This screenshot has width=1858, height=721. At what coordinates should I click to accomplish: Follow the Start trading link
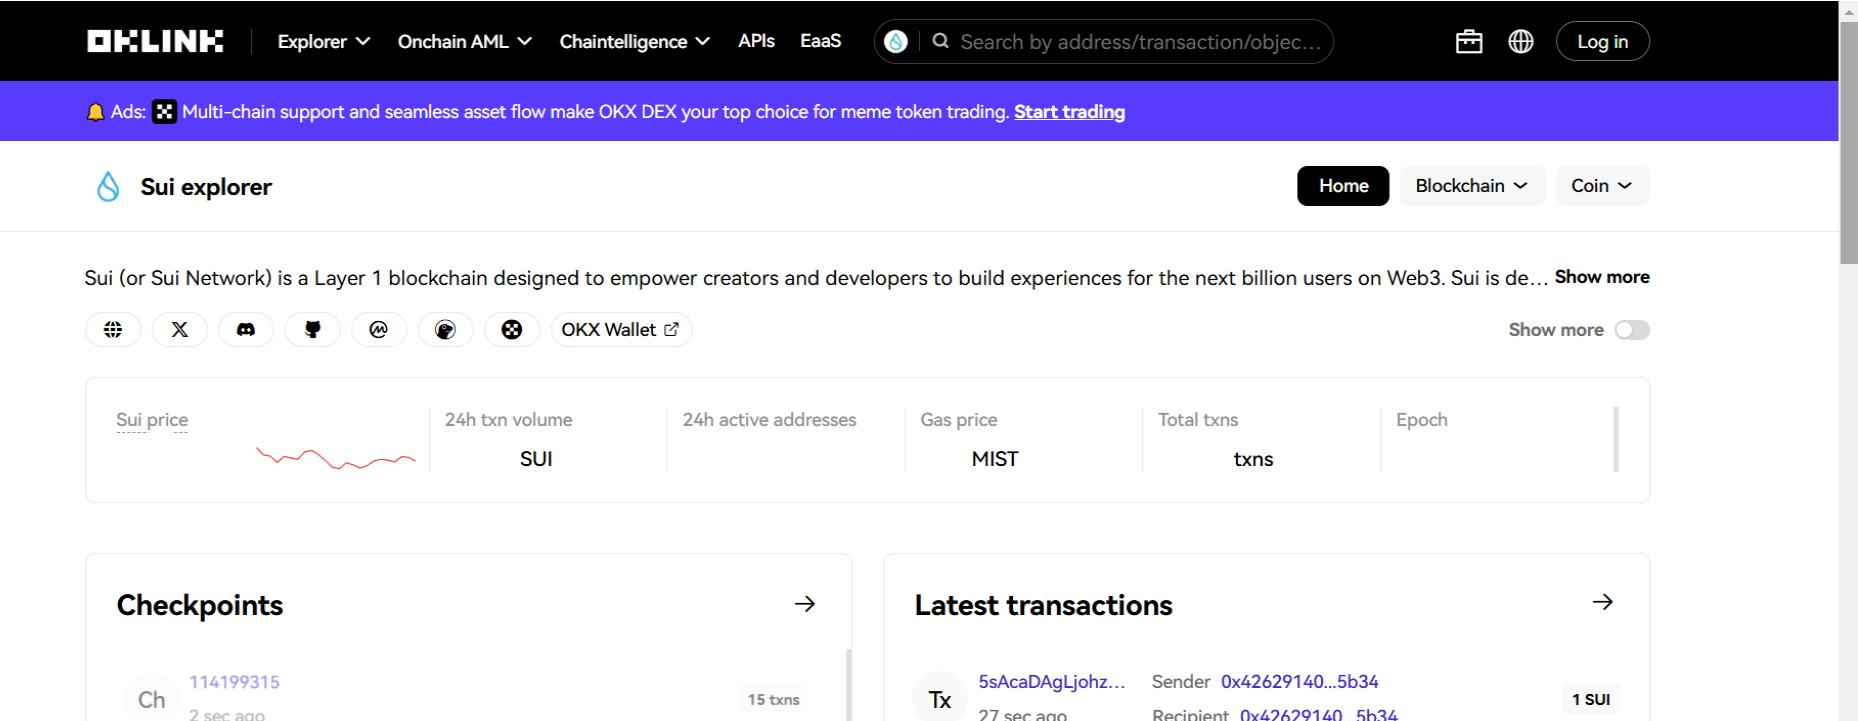point(1069,112)
